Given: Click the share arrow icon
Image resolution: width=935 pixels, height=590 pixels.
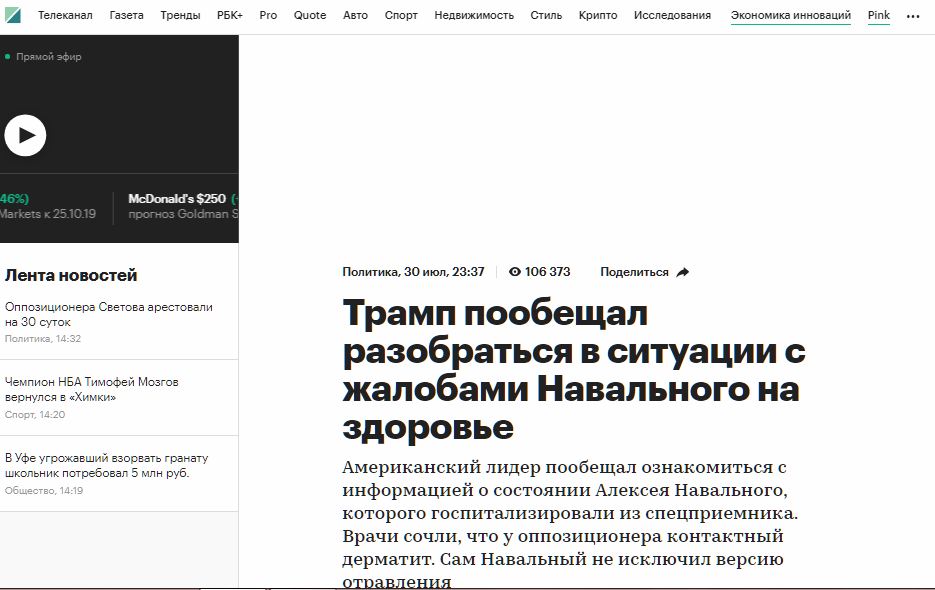Looking at the screenshot, I should pos(683,272).
